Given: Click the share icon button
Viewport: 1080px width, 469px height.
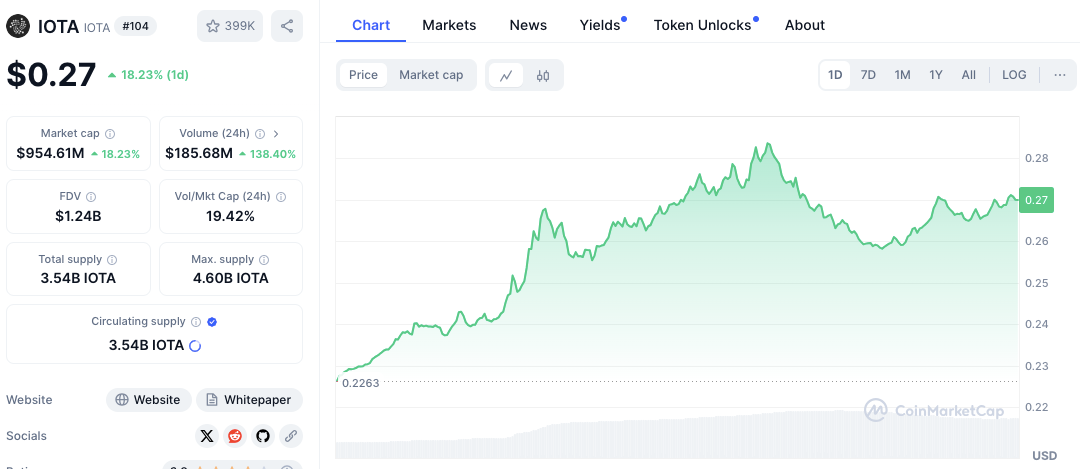Looking at the screenshot, I should click(287, 26).
